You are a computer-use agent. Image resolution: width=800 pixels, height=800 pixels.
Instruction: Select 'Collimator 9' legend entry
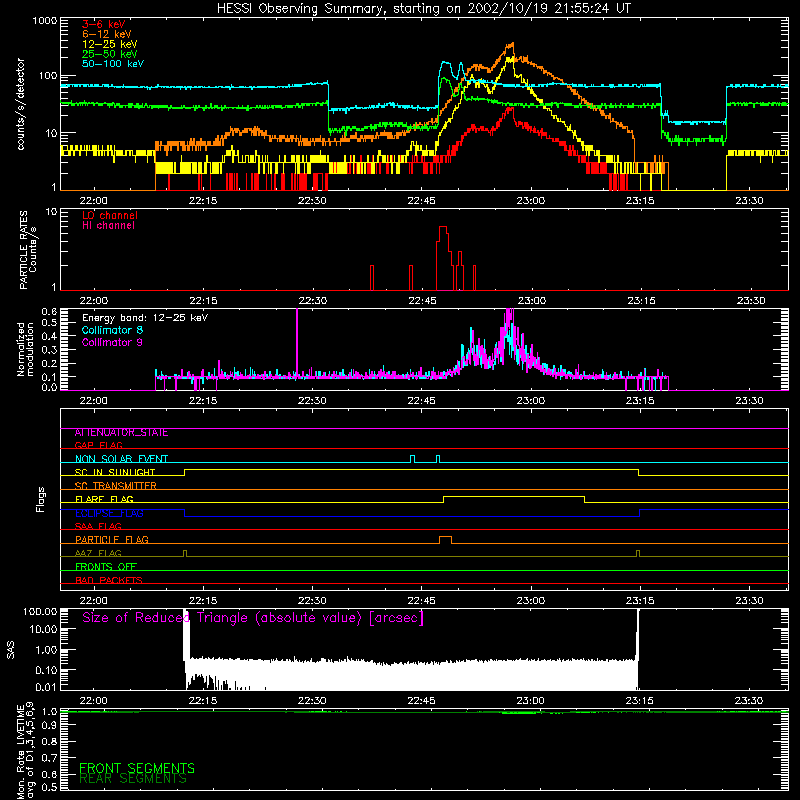click(112, 342)
